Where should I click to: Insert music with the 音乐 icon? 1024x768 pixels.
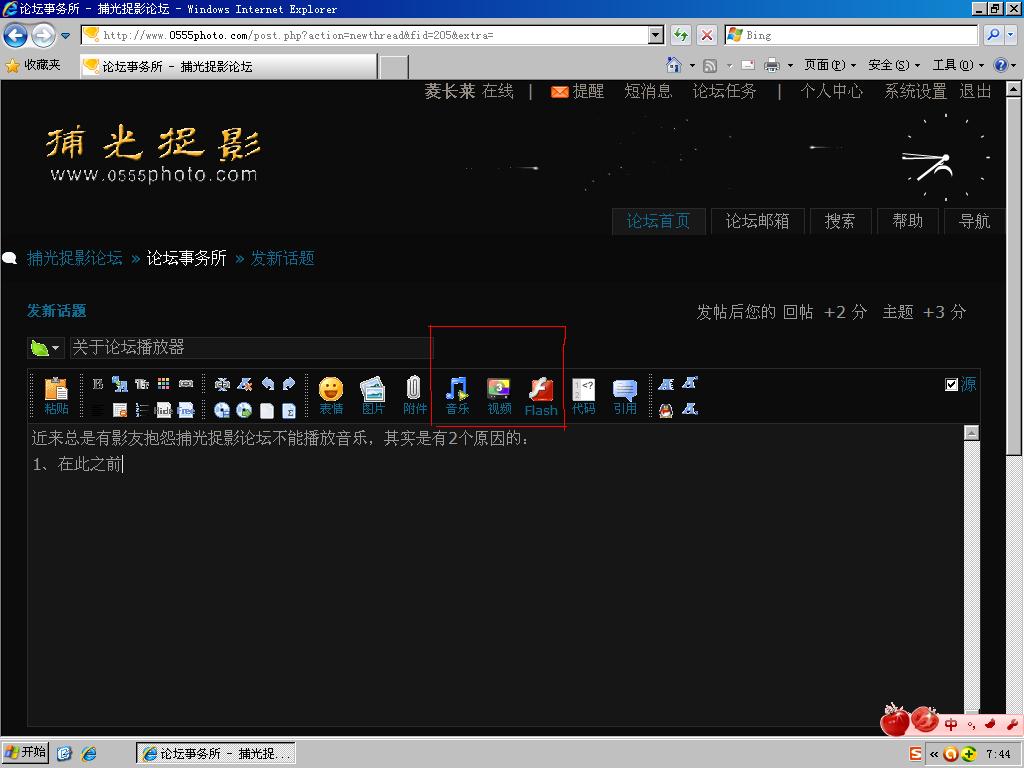457,394
